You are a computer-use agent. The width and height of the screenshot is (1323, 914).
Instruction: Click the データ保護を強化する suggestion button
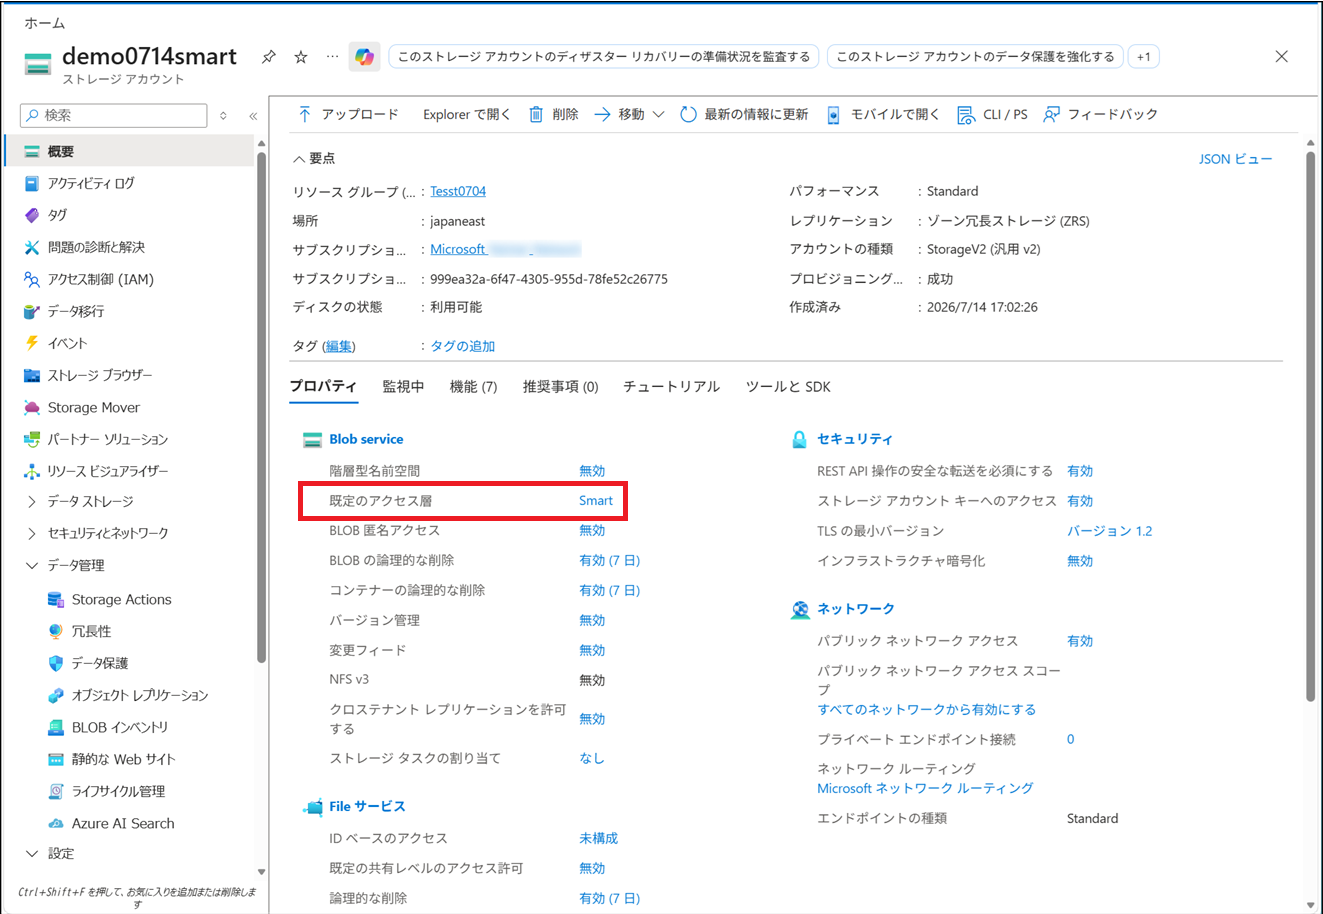pyautogui.click(x=975, y=57)
